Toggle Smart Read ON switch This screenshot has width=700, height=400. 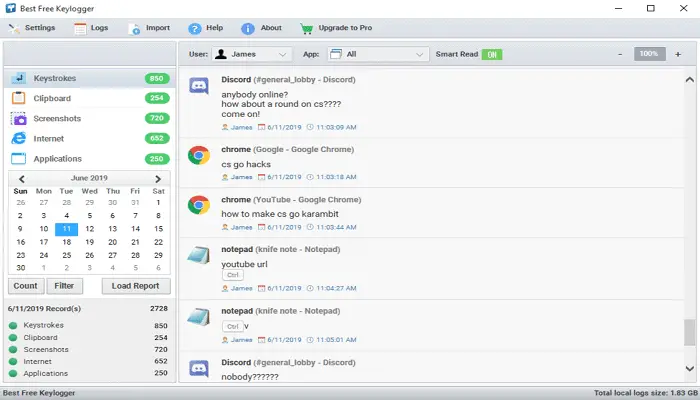pyautogui.click(x=492, y=54)
